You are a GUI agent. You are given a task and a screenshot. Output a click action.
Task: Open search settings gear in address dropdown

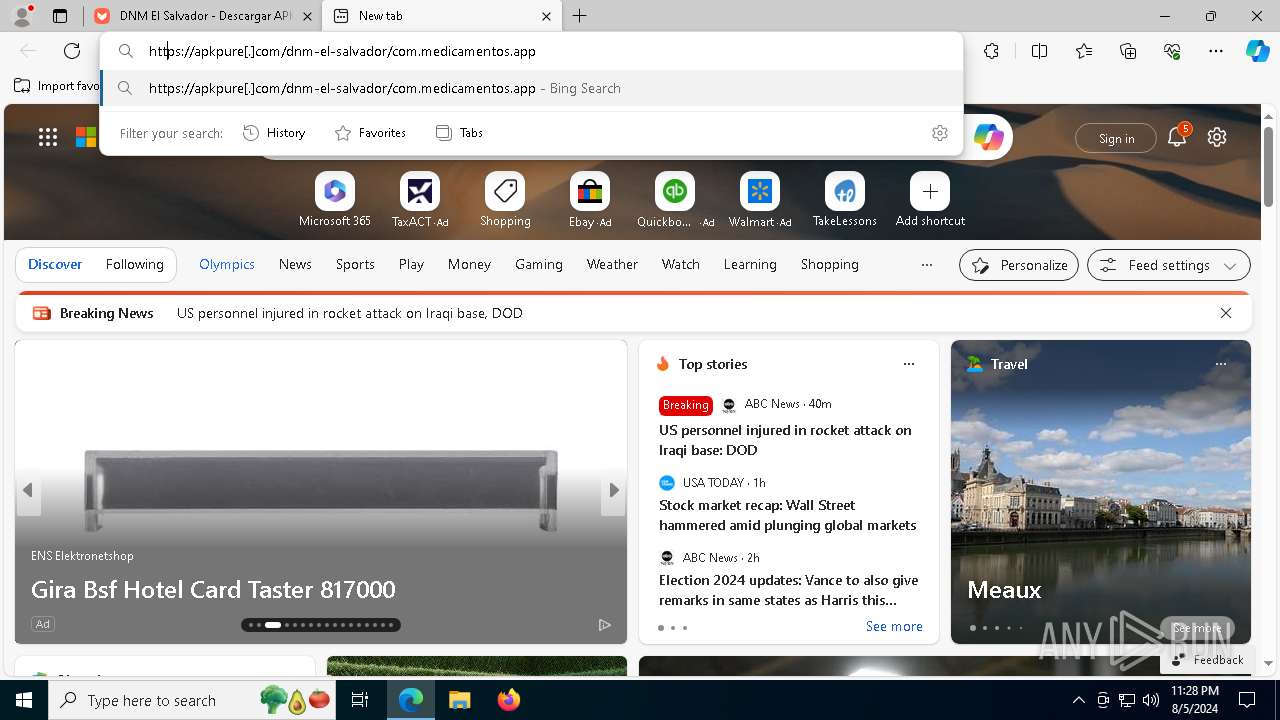tap(940, 133)
